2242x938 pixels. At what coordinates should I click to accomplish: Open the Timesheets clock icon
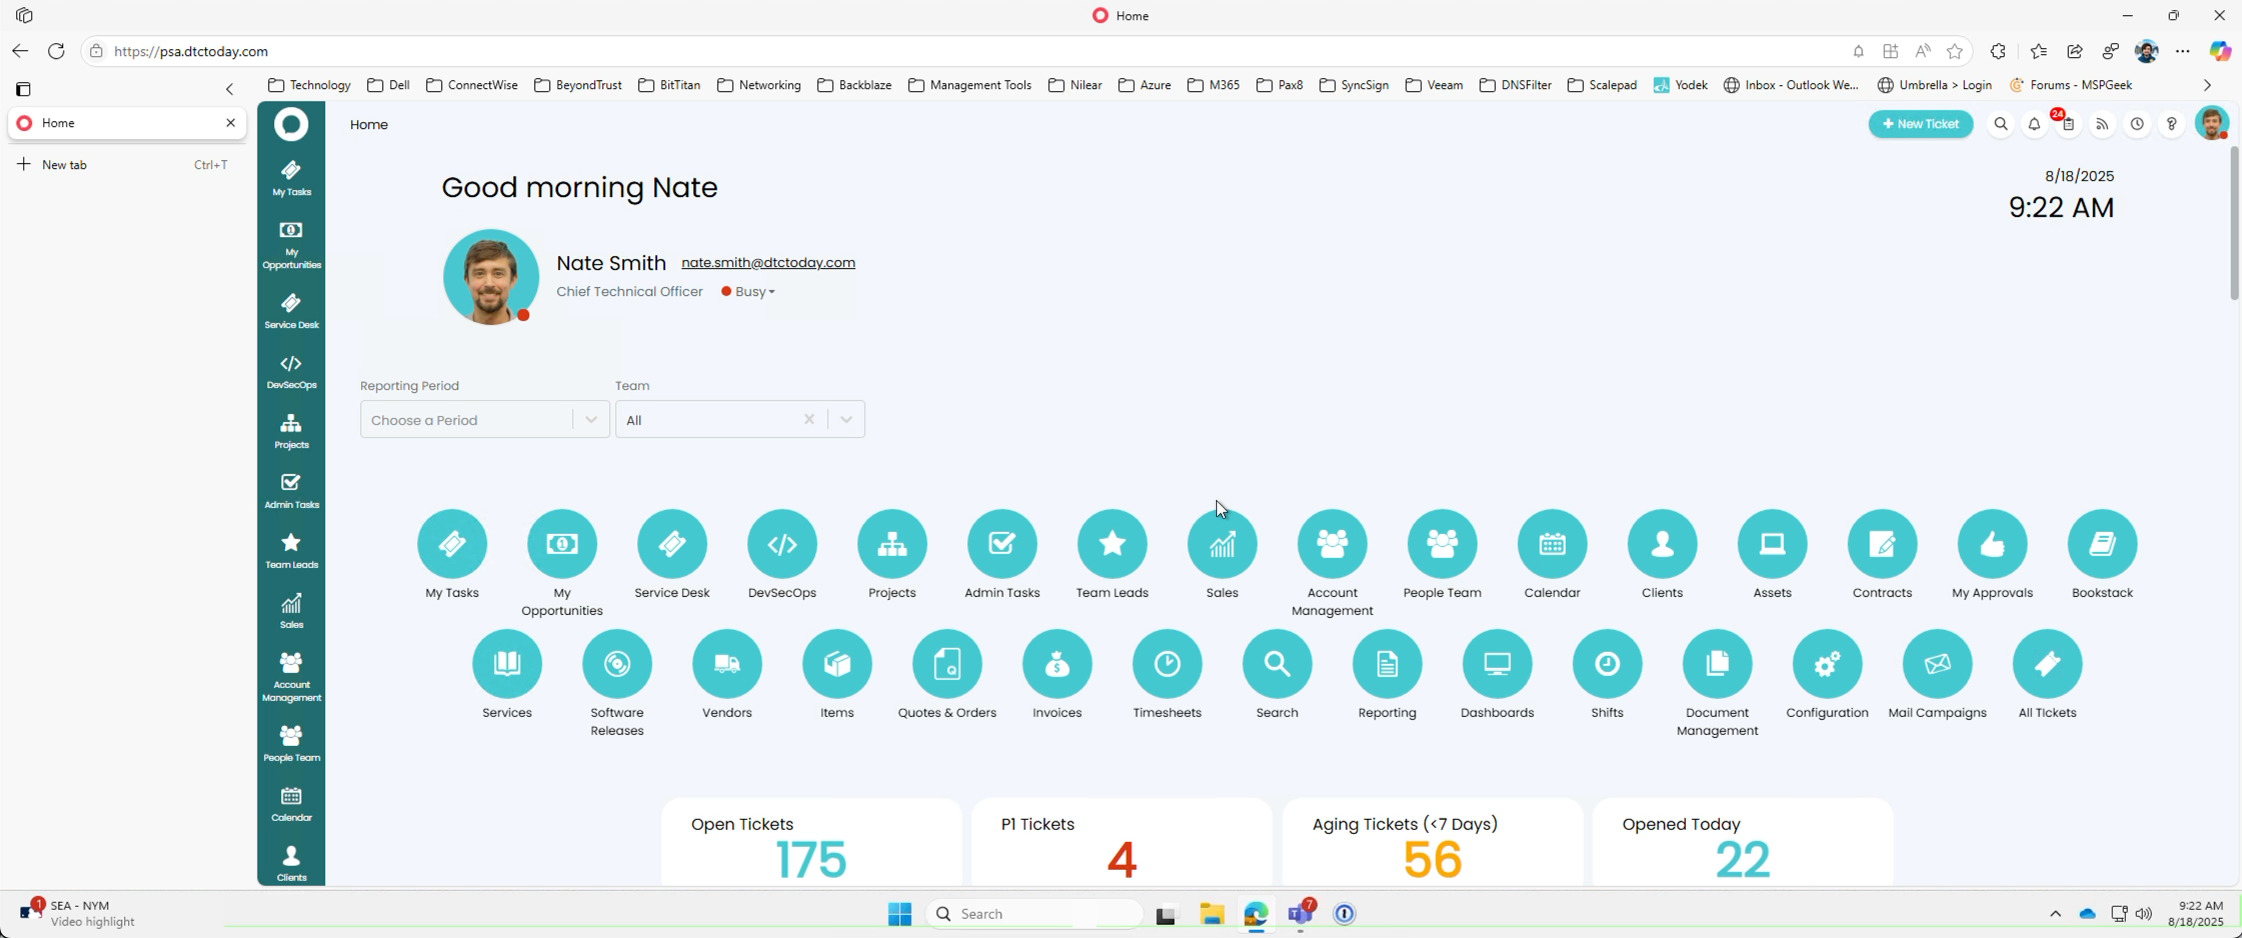coord(1167,664)
